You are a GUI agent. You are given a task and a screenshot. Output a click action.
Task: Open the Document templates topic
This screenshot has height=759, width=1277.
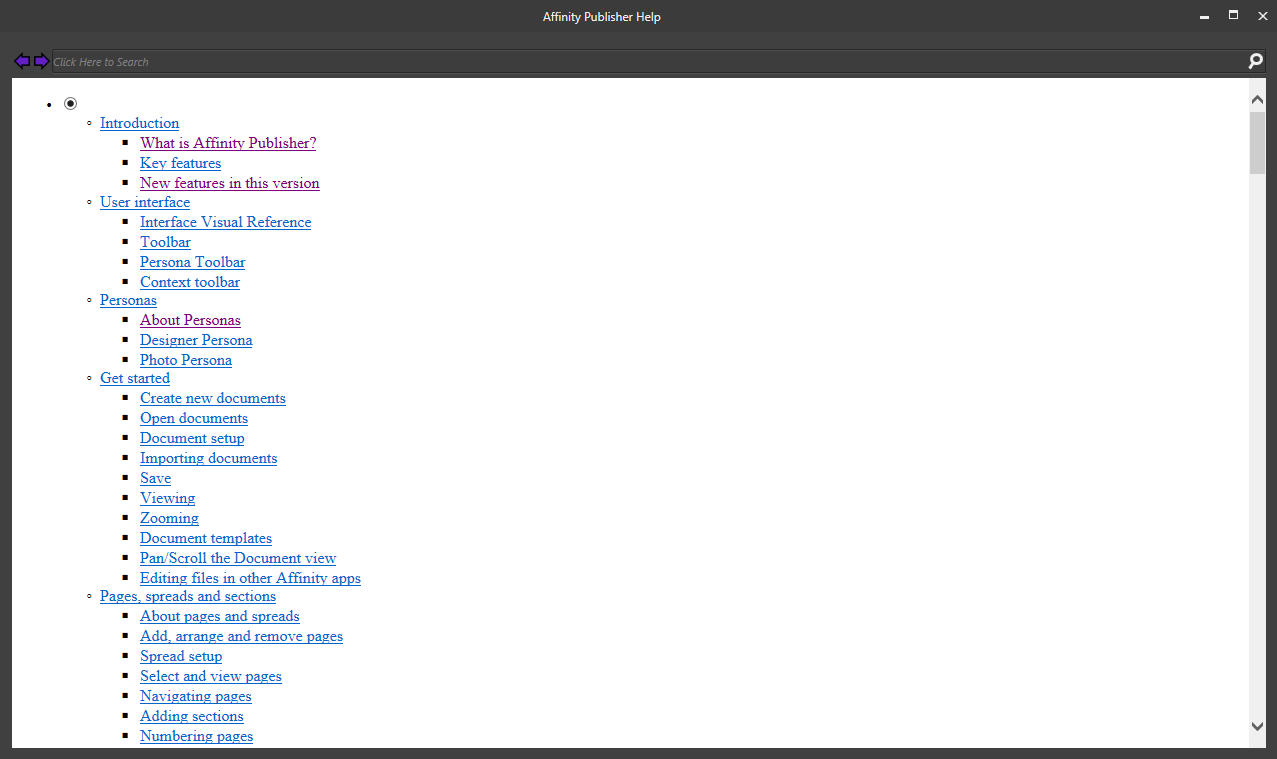[x=206, y=538]
